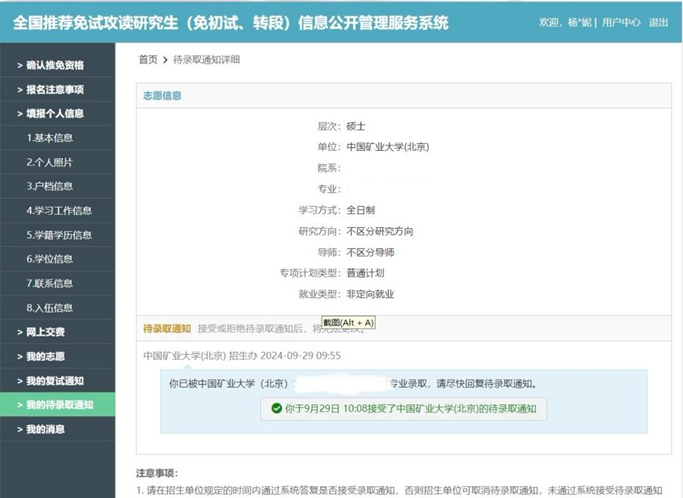This screenshot has height=498, width=683.
Task: Click 普通计划 value
Action: point(365,273)
